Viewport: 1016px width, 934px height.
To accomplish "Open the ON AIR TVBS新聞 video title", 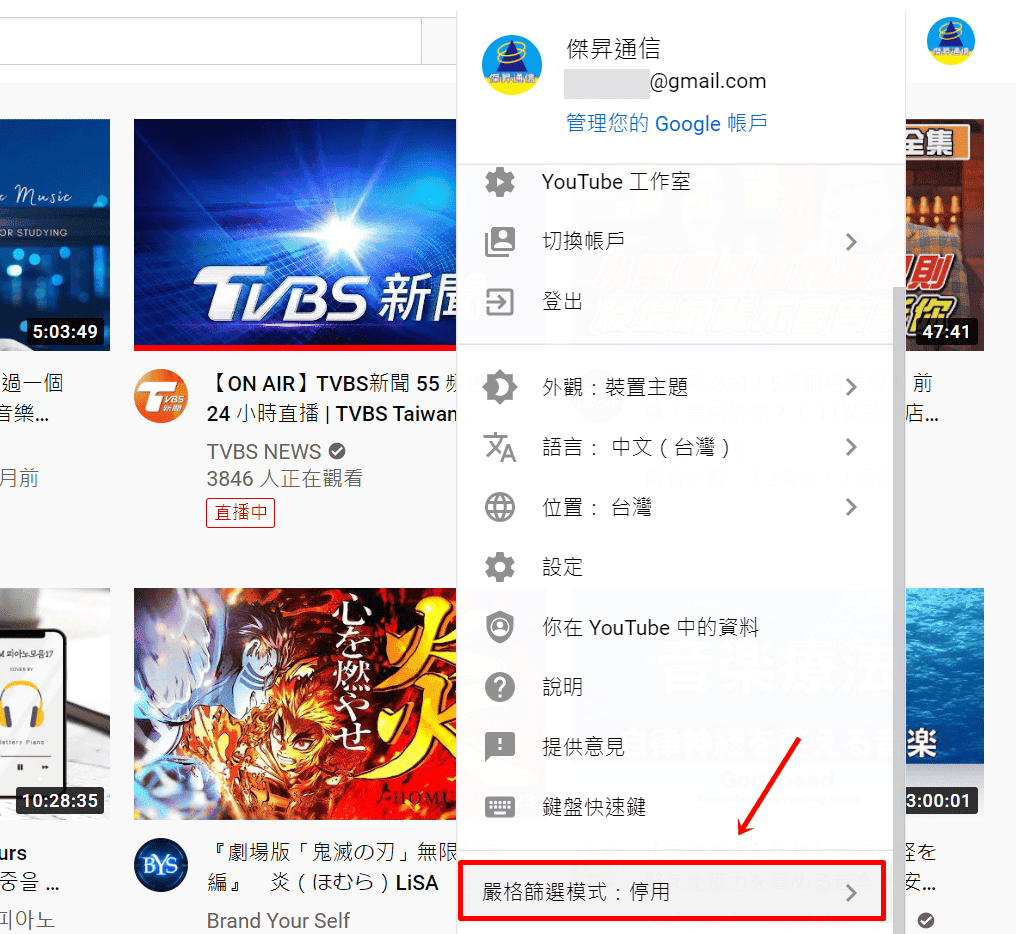I will (331, 398).
